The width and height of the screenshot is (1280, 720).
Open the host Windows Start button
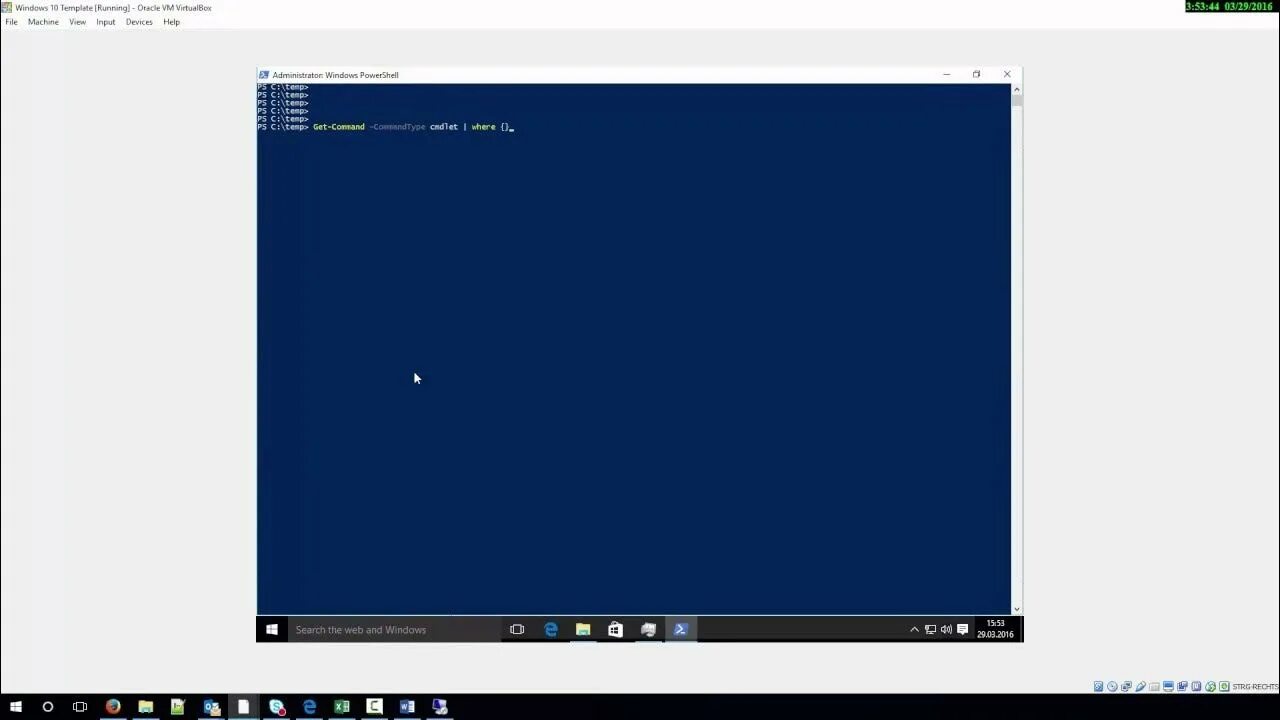pyautogui.click(x=15, y=707)
